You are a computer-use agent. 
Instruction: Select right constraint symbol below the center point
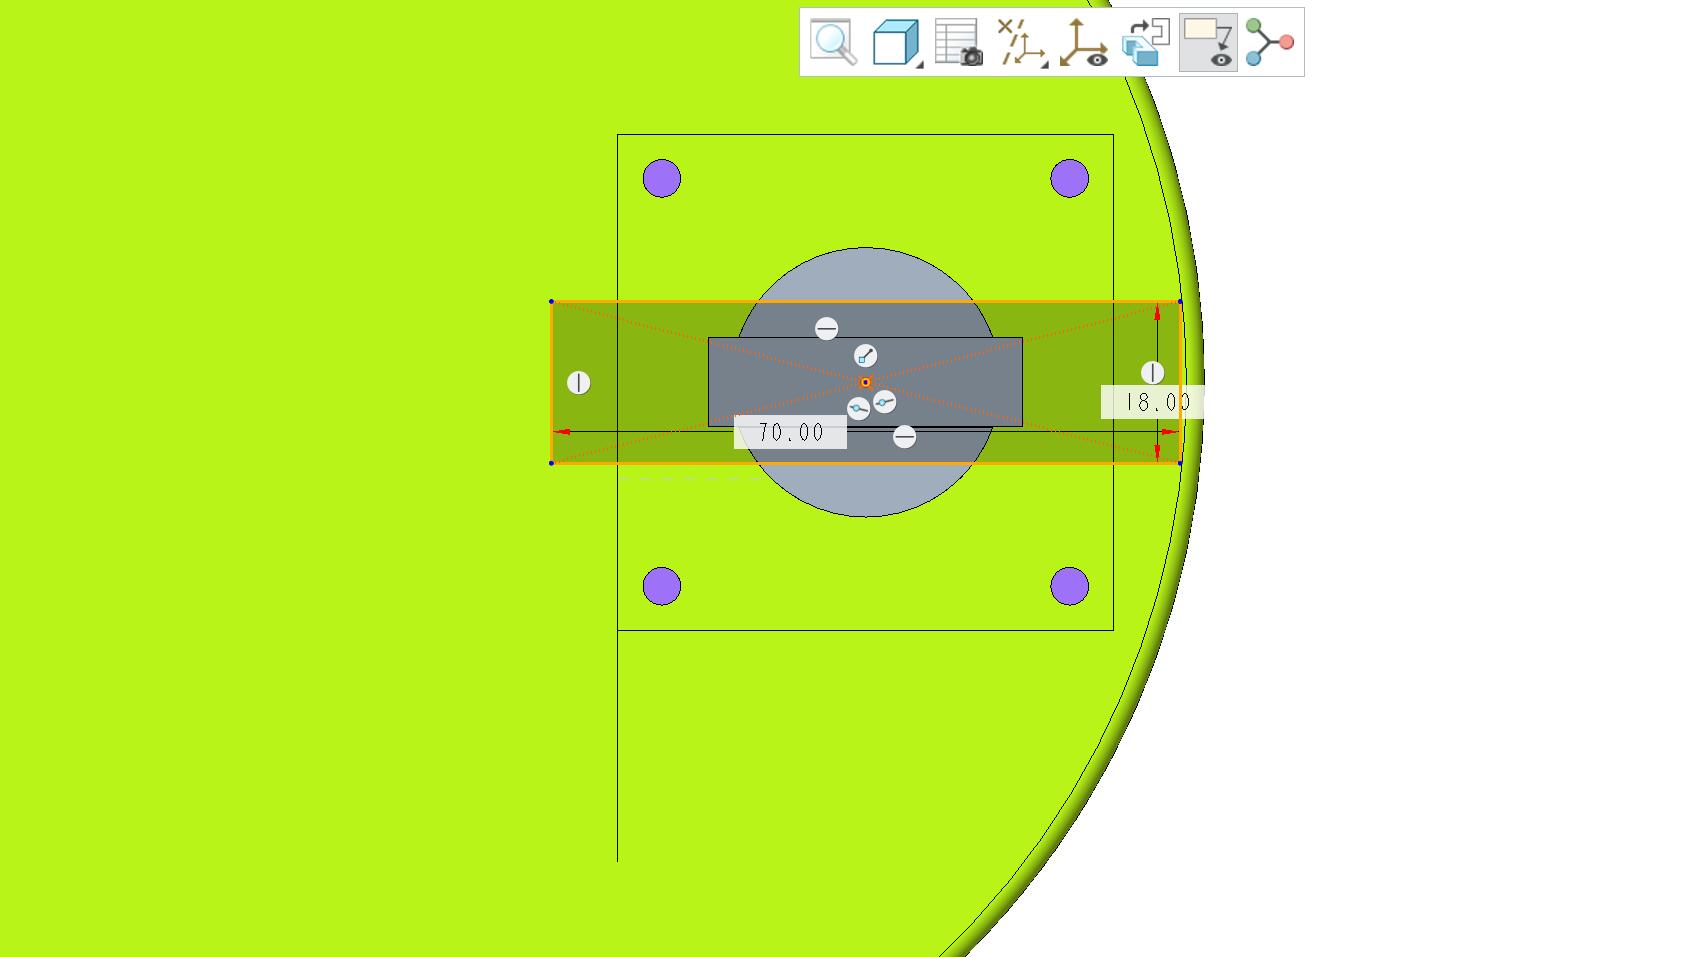coord(884,402)
